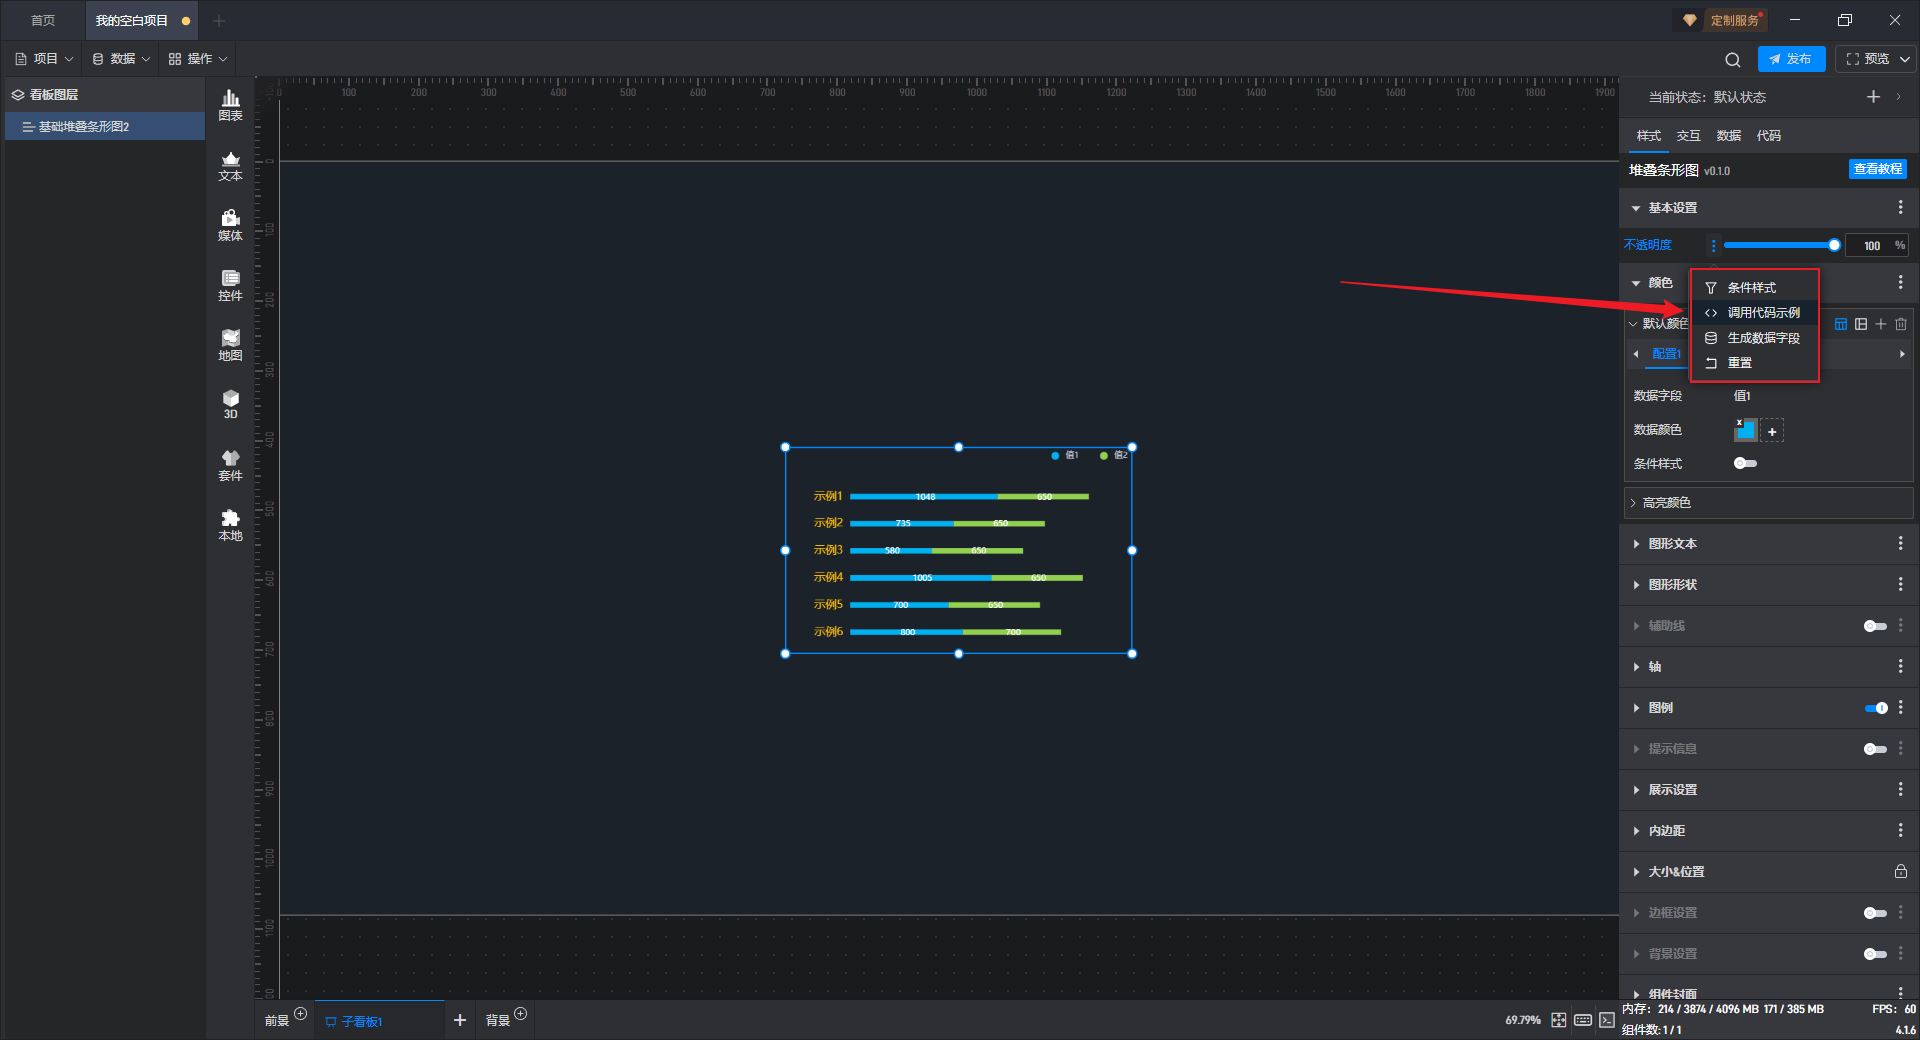Select 条件样式 in the popup menu
Image resolution: width=1920 pixels, height=1040 pixels.
point(1754,288)
